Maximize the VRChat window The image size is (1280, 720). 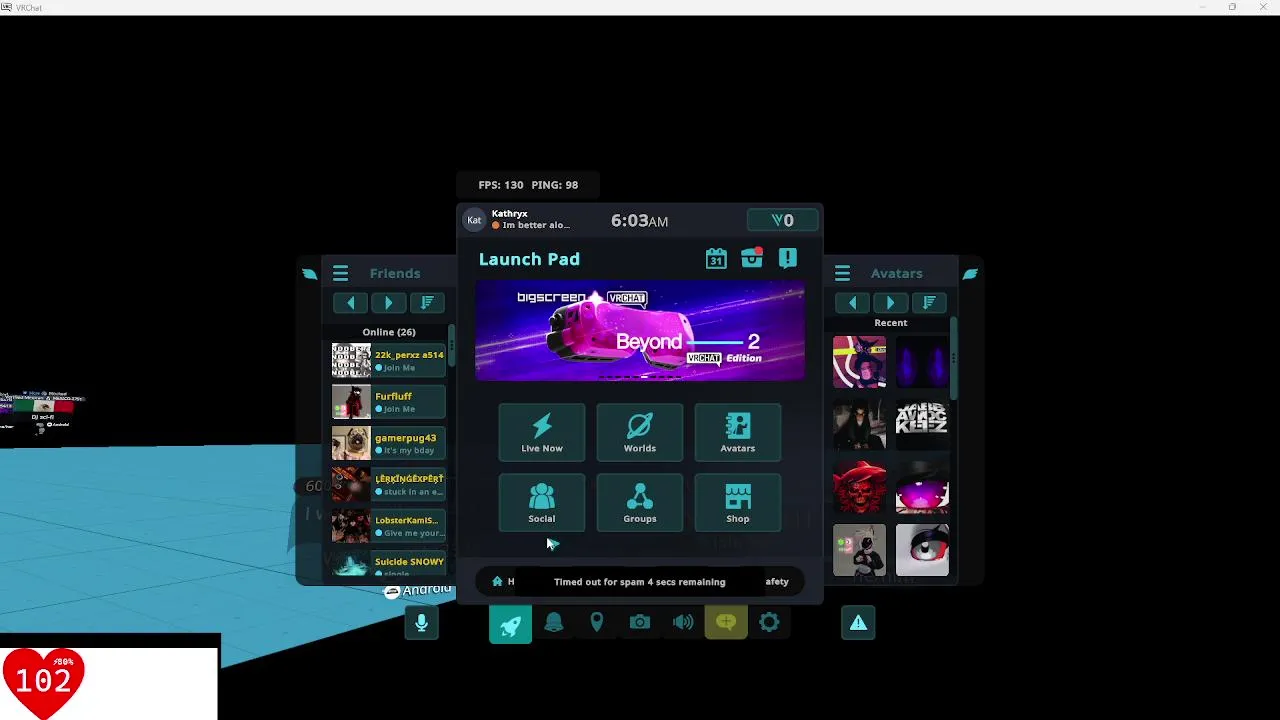pyautogui.click(x=1232, y=7)
